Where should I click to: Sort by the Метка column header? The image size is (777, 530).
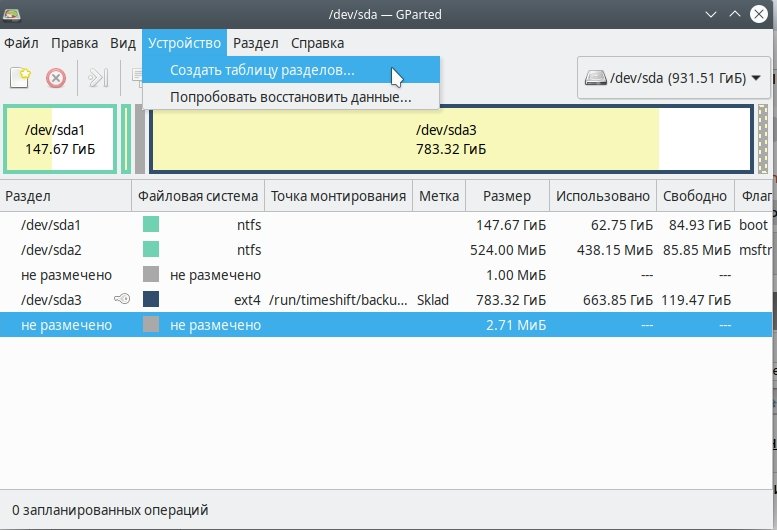[x=439, y=196]
